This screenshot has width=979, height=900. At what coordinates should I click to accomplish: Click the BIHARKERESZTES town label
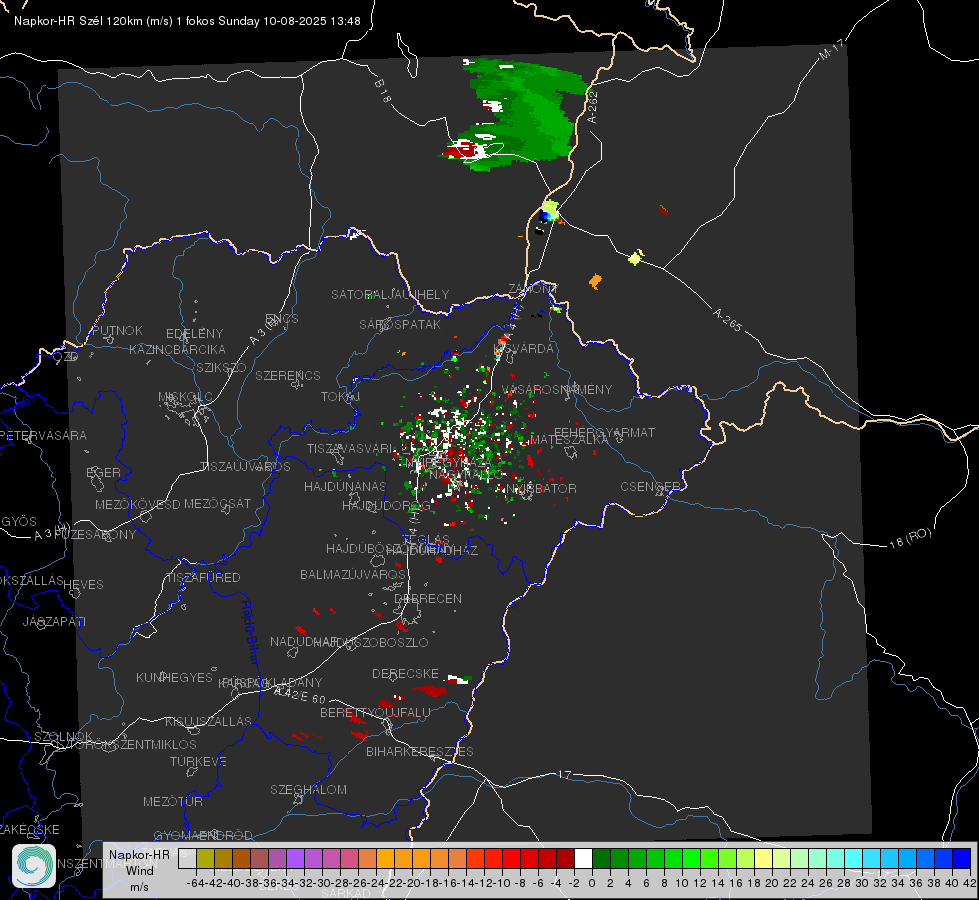tap(420, 751)
